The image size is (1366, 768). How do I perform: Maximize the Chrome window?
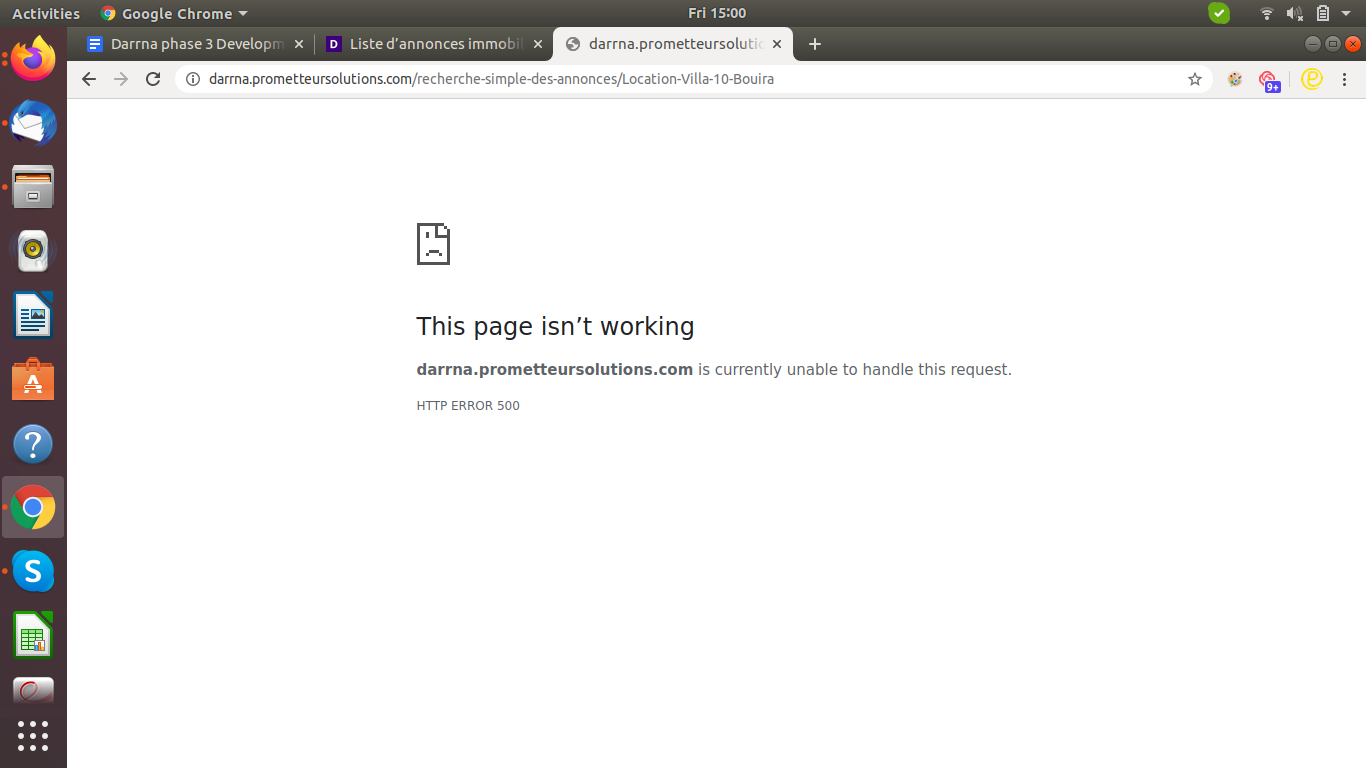pos(1333,44)
